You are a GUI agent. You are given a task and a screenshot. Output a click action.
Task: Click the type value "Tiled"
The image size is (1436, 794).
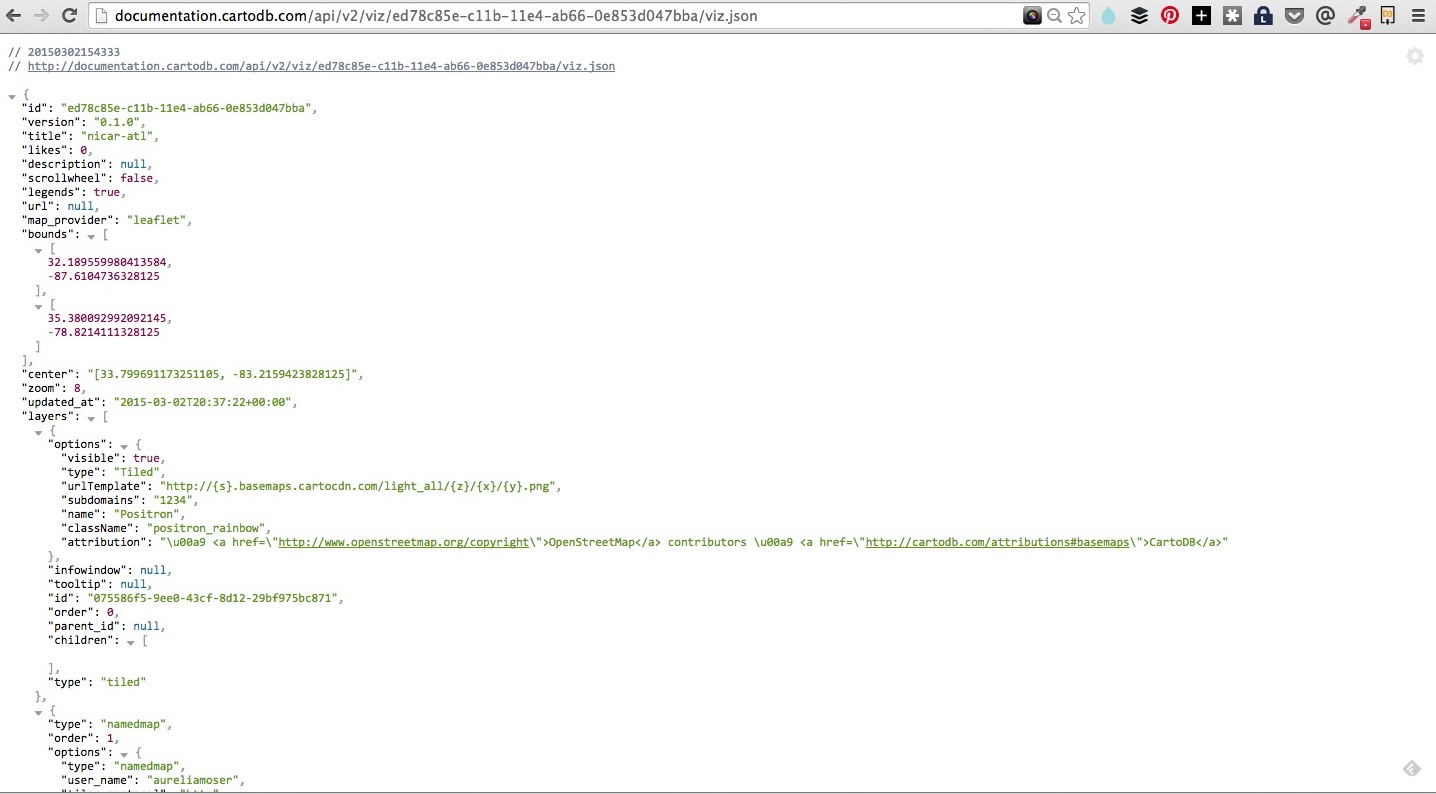139,472
